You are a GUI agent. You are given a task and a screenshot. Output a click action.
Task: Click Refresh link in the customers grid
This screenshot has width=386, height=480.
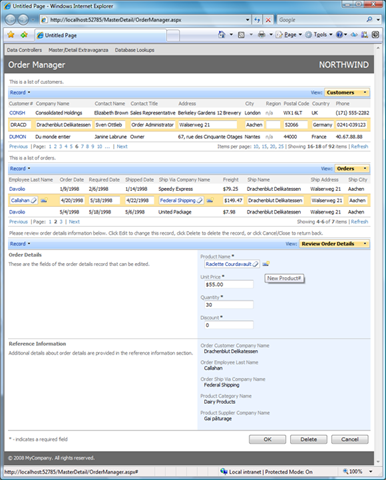[x=359, y=146]
